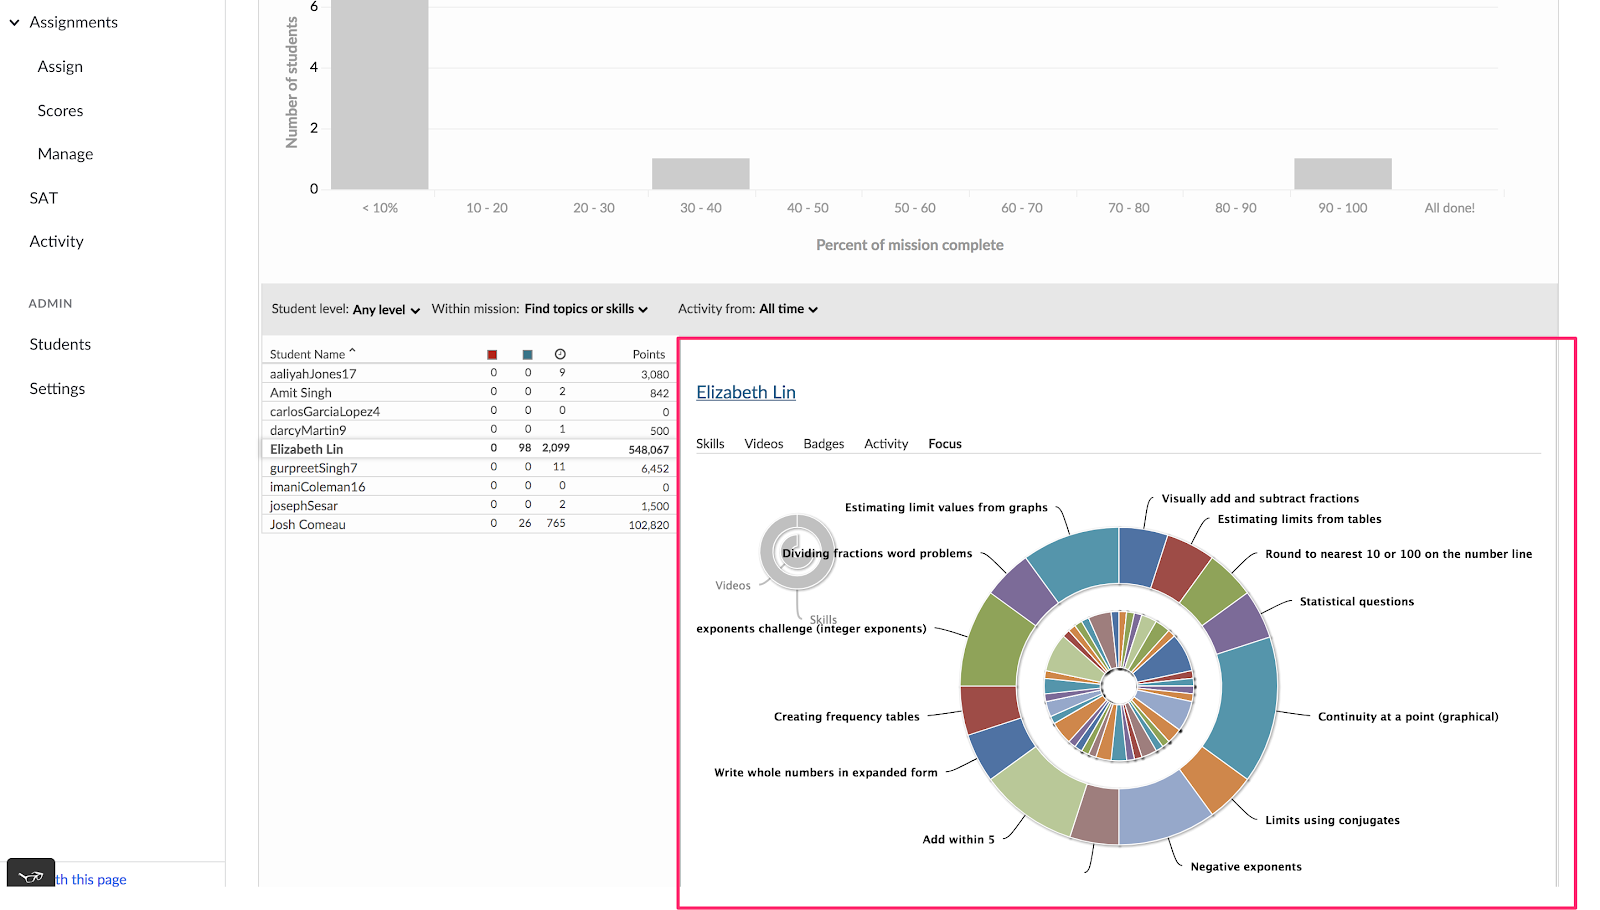
Task: Open the Videos tab for Elizabeth Lin
Action: click(763, 444)
